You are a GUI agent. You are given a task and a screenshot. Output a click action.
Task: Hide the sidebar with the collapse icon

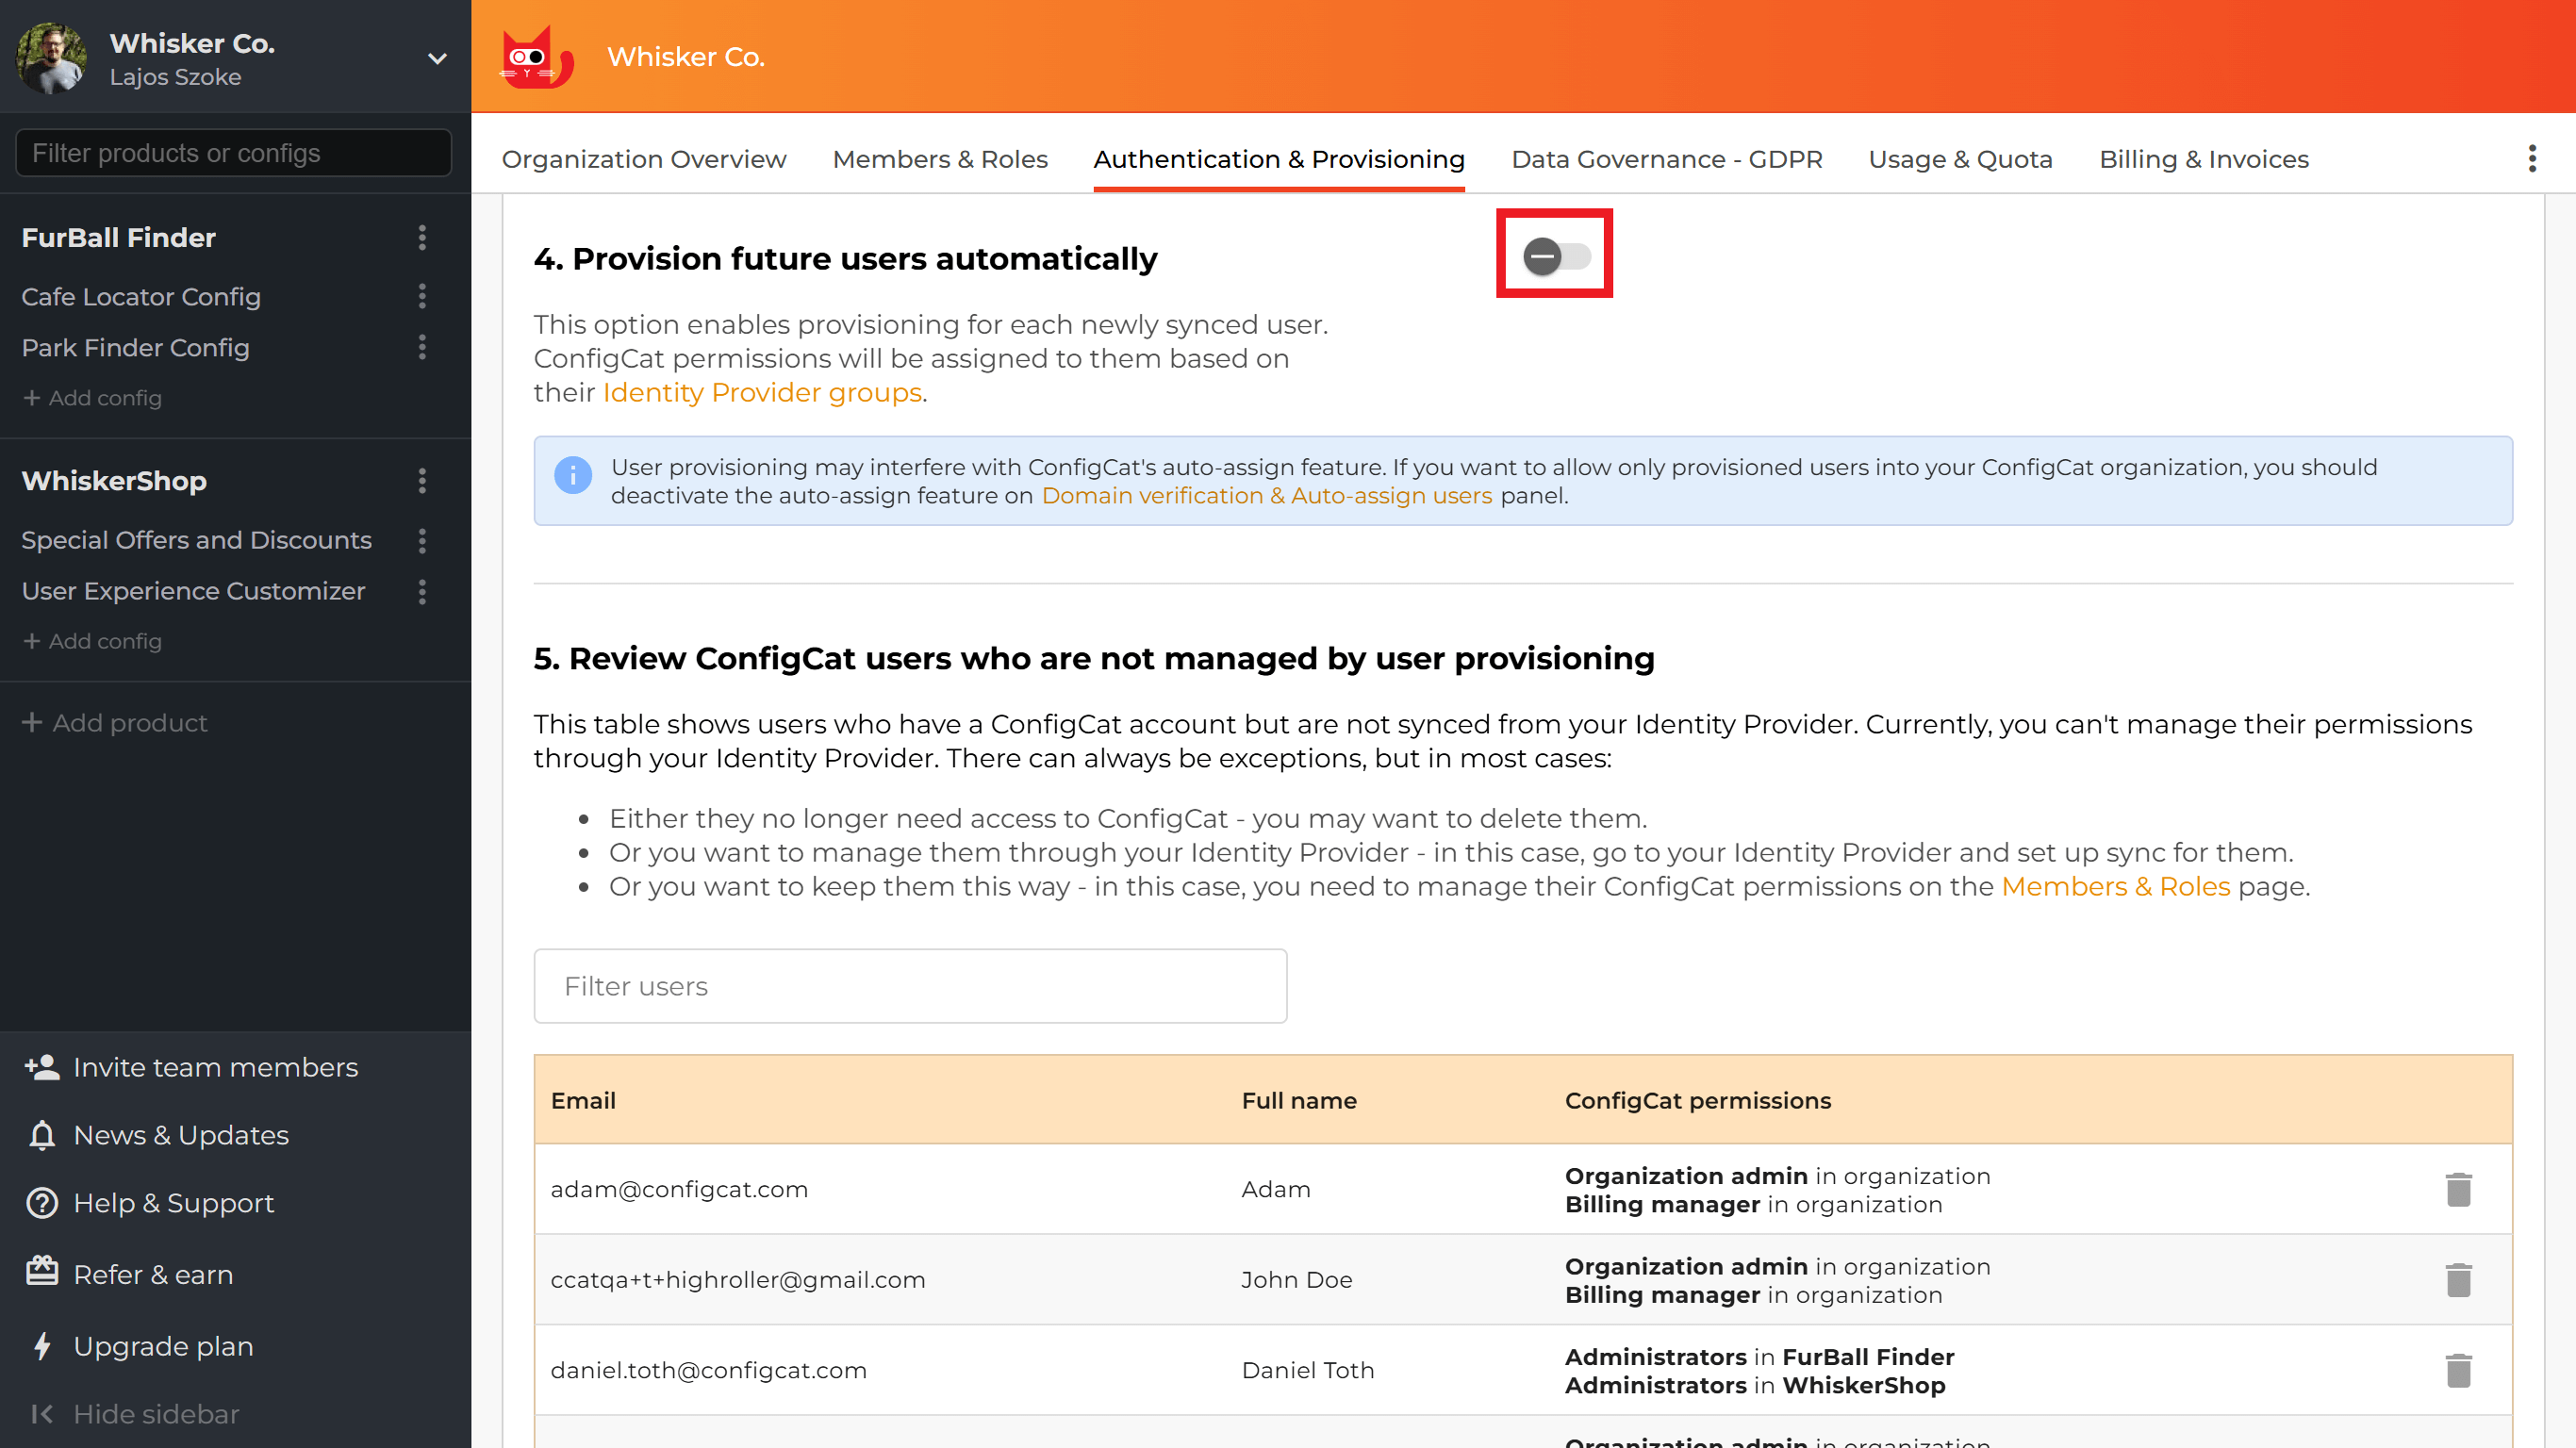coord(41,1413)
